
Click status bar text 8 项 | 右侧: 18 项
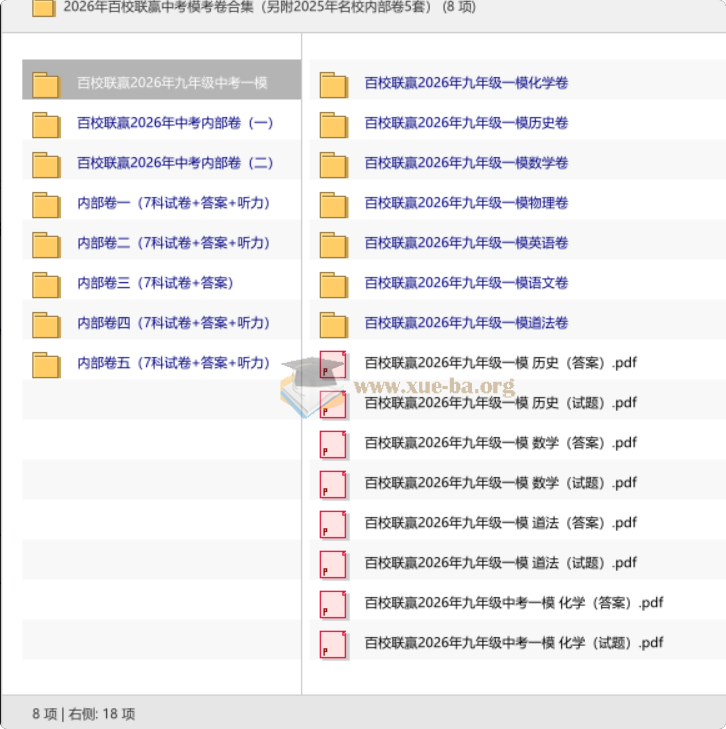84,713
